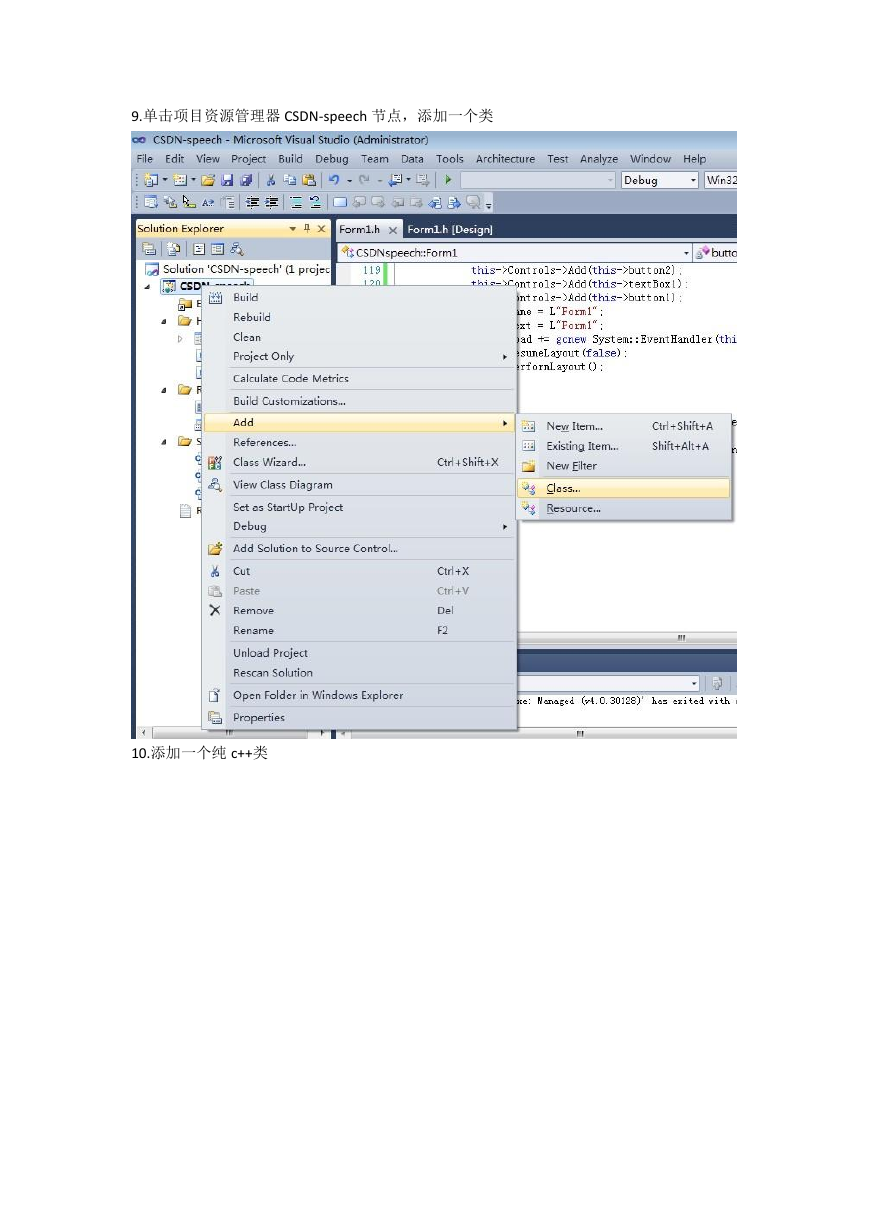Click the Build menu entry icon

[214, 297]
